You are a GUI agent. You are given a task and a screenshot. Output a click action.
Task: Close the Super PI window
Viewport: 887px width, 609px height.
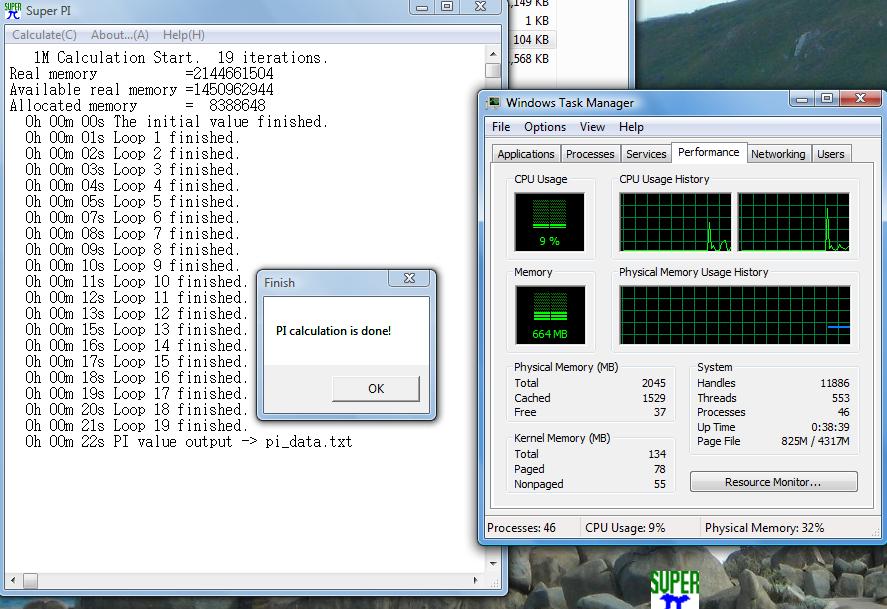[480, 7]
